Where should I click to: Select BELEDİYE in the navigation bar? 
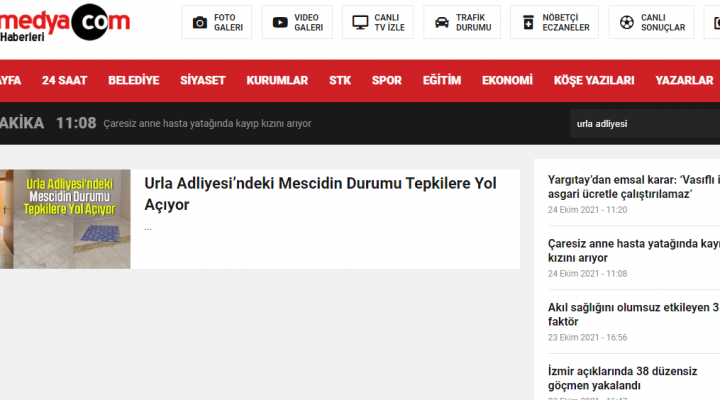(133, 80)
